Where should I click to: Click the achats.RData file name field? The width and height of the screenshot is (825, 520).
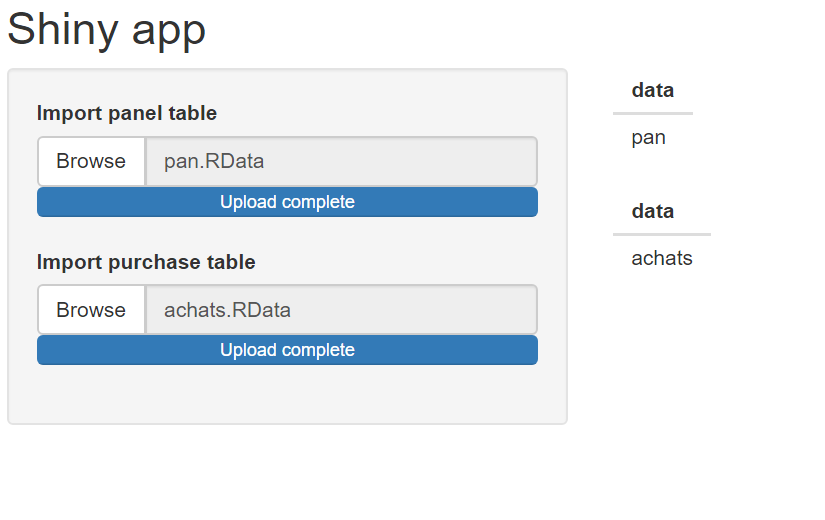341,310
